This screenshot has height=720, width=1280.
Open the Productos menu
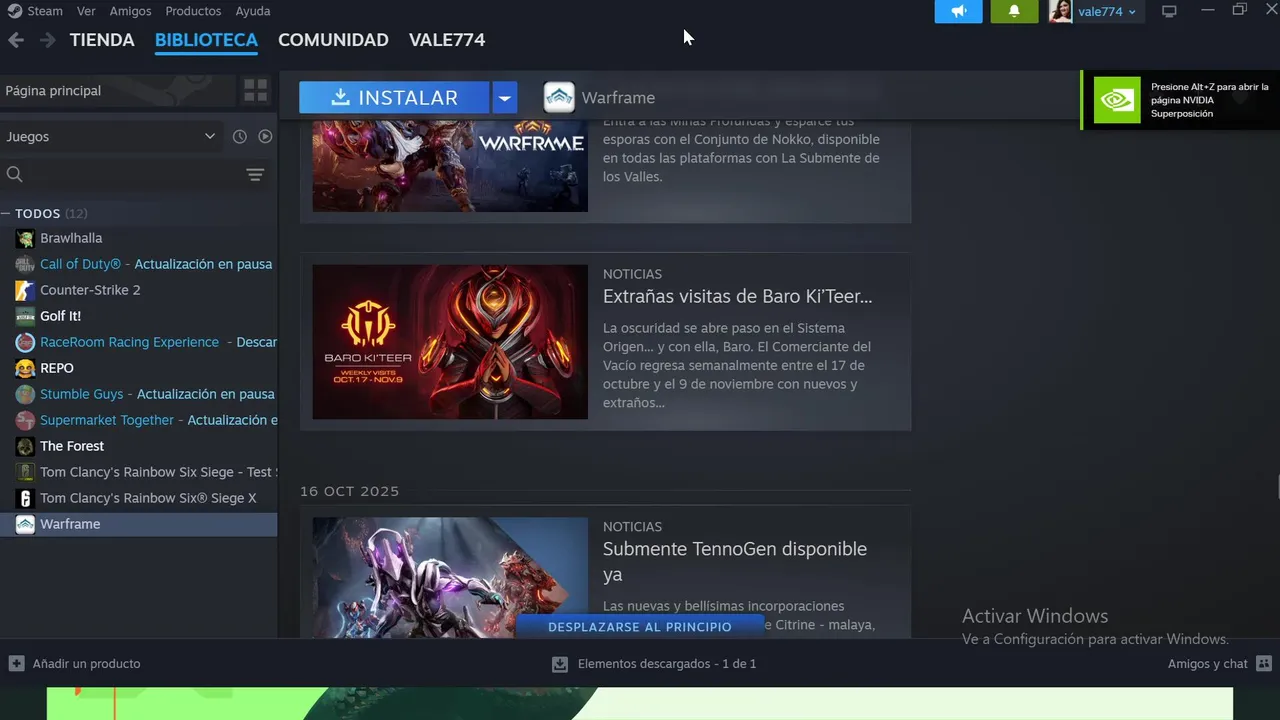point(193,11)
